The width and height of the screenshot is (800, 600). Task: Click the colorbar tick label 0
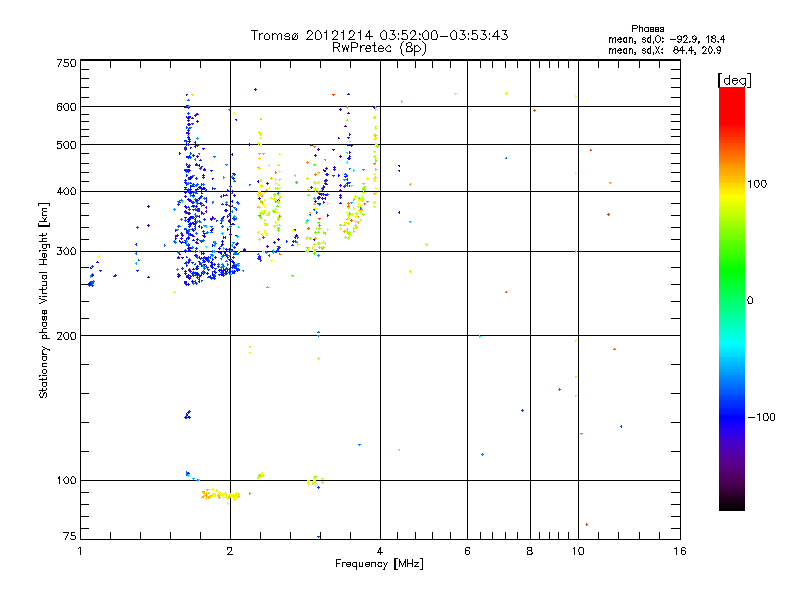(x=750, y=301)
